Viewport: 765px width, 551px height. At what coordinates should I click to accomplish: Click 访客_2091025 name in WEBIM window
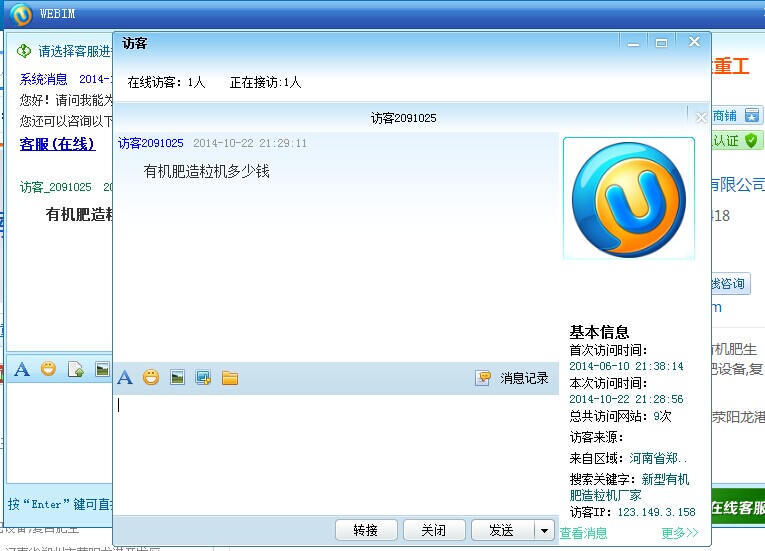click(55, 187)
